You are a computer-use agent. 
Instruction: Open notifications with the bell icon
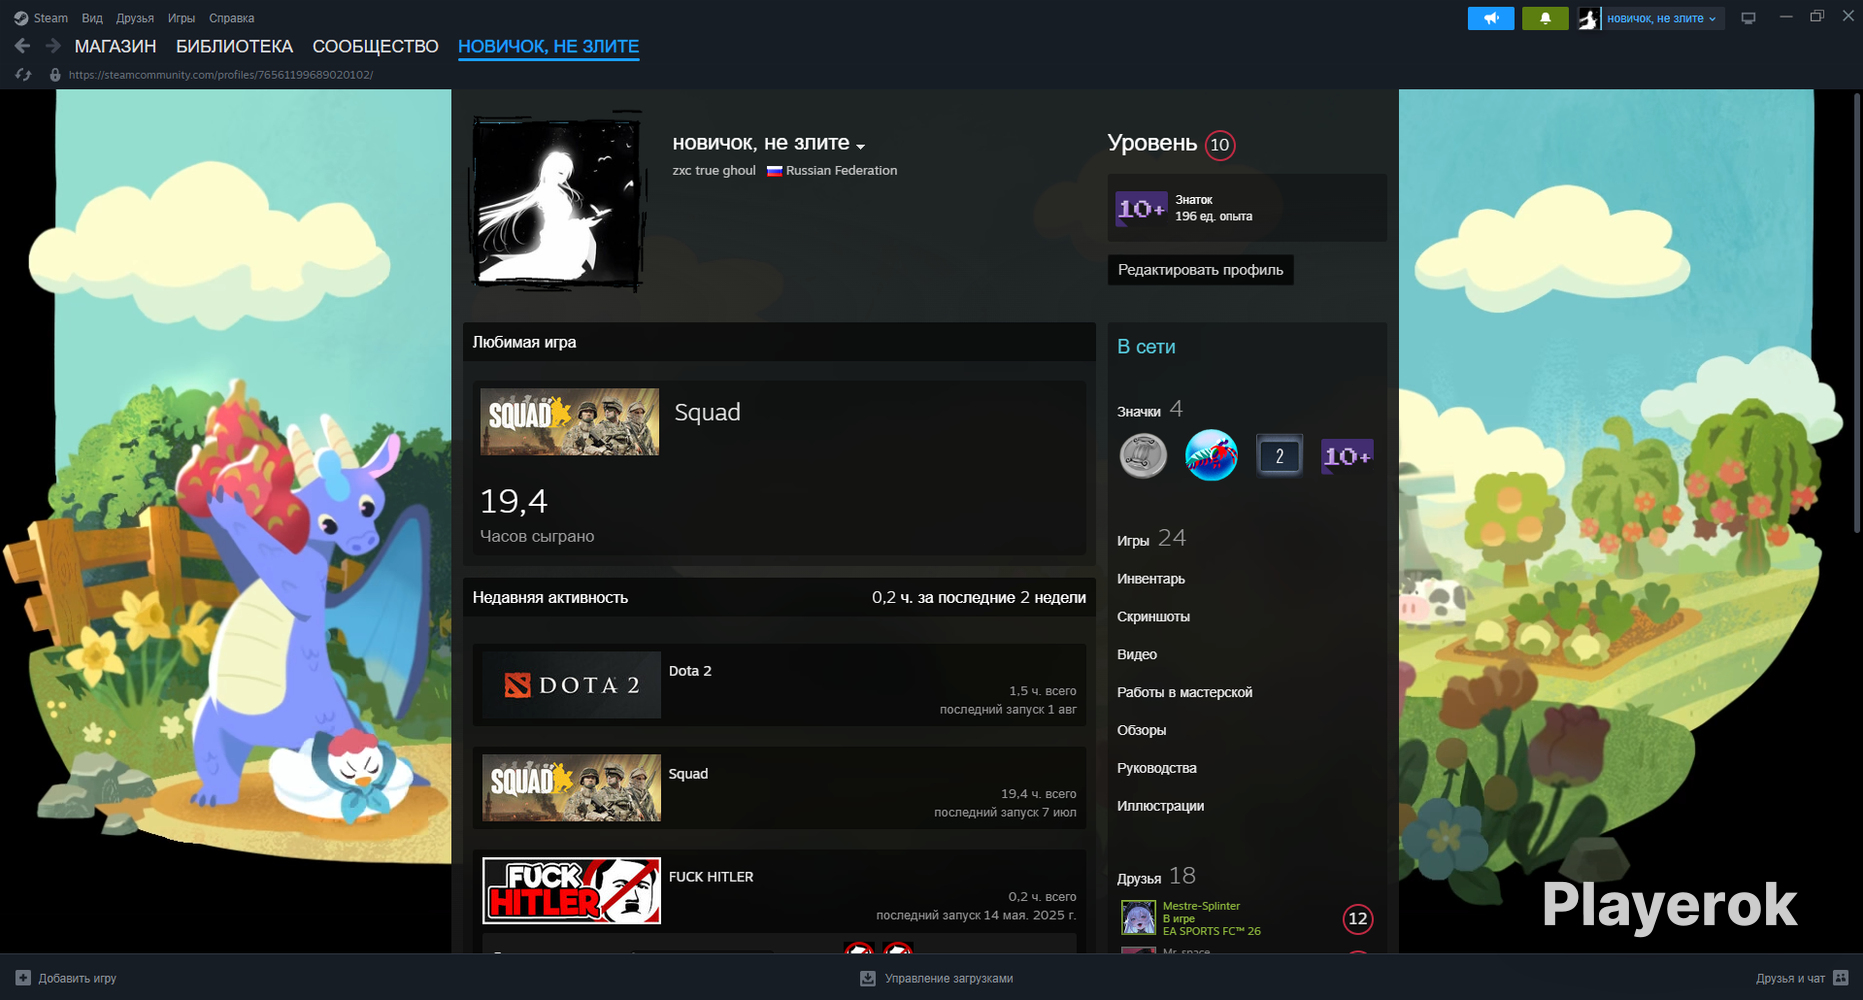click(x=1545, y=18)
